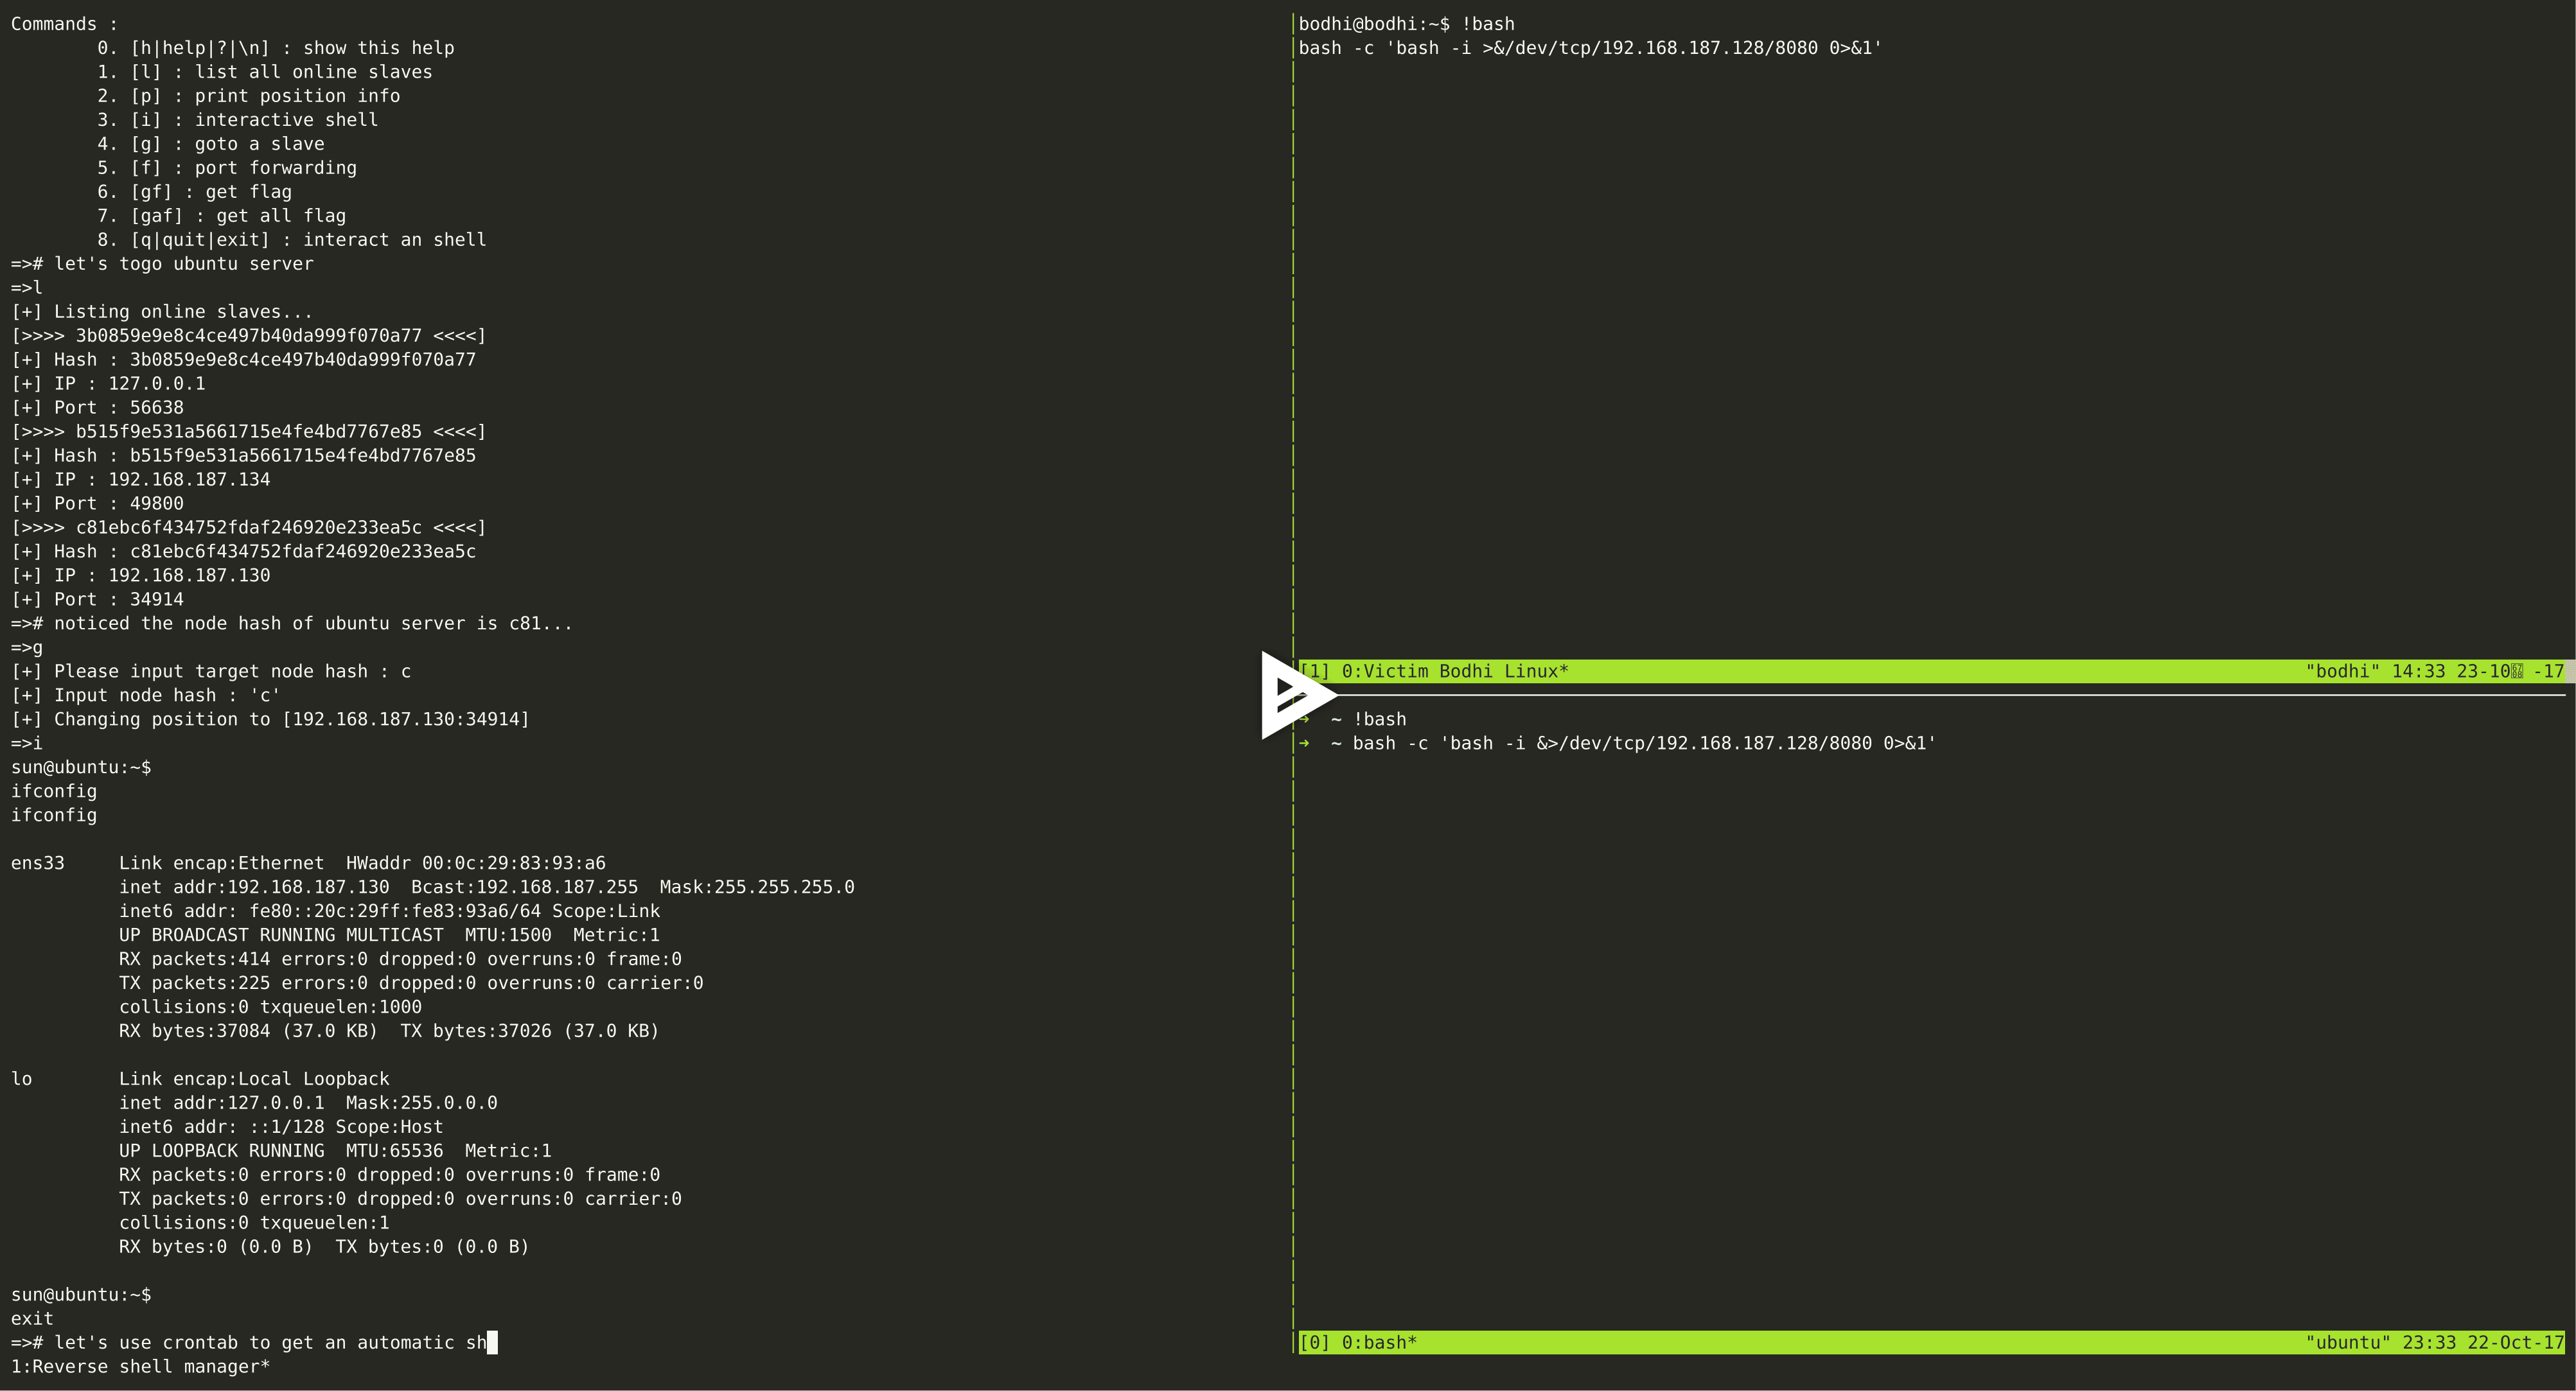Click the '[h|help|?|\n] : show this help' line
Screen dimensions: 2576x1391
[275, 48]
